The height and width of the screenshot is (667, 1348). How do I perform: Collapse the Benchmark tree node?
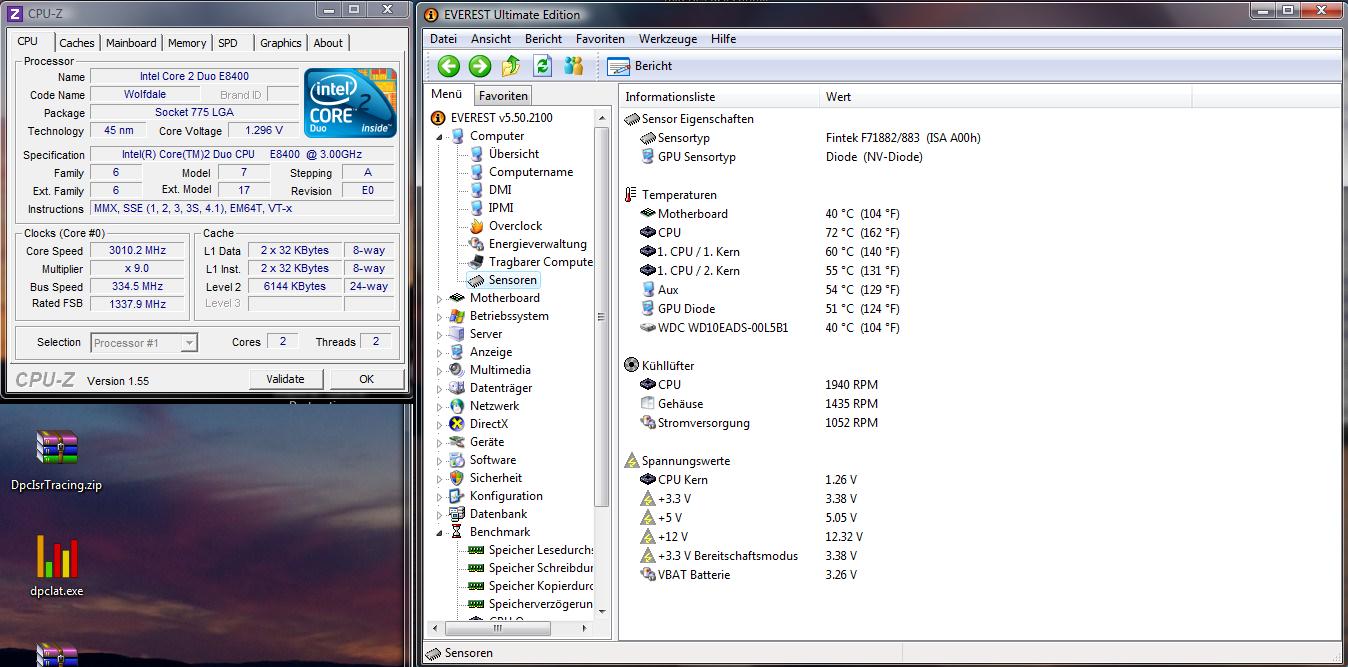439,532
